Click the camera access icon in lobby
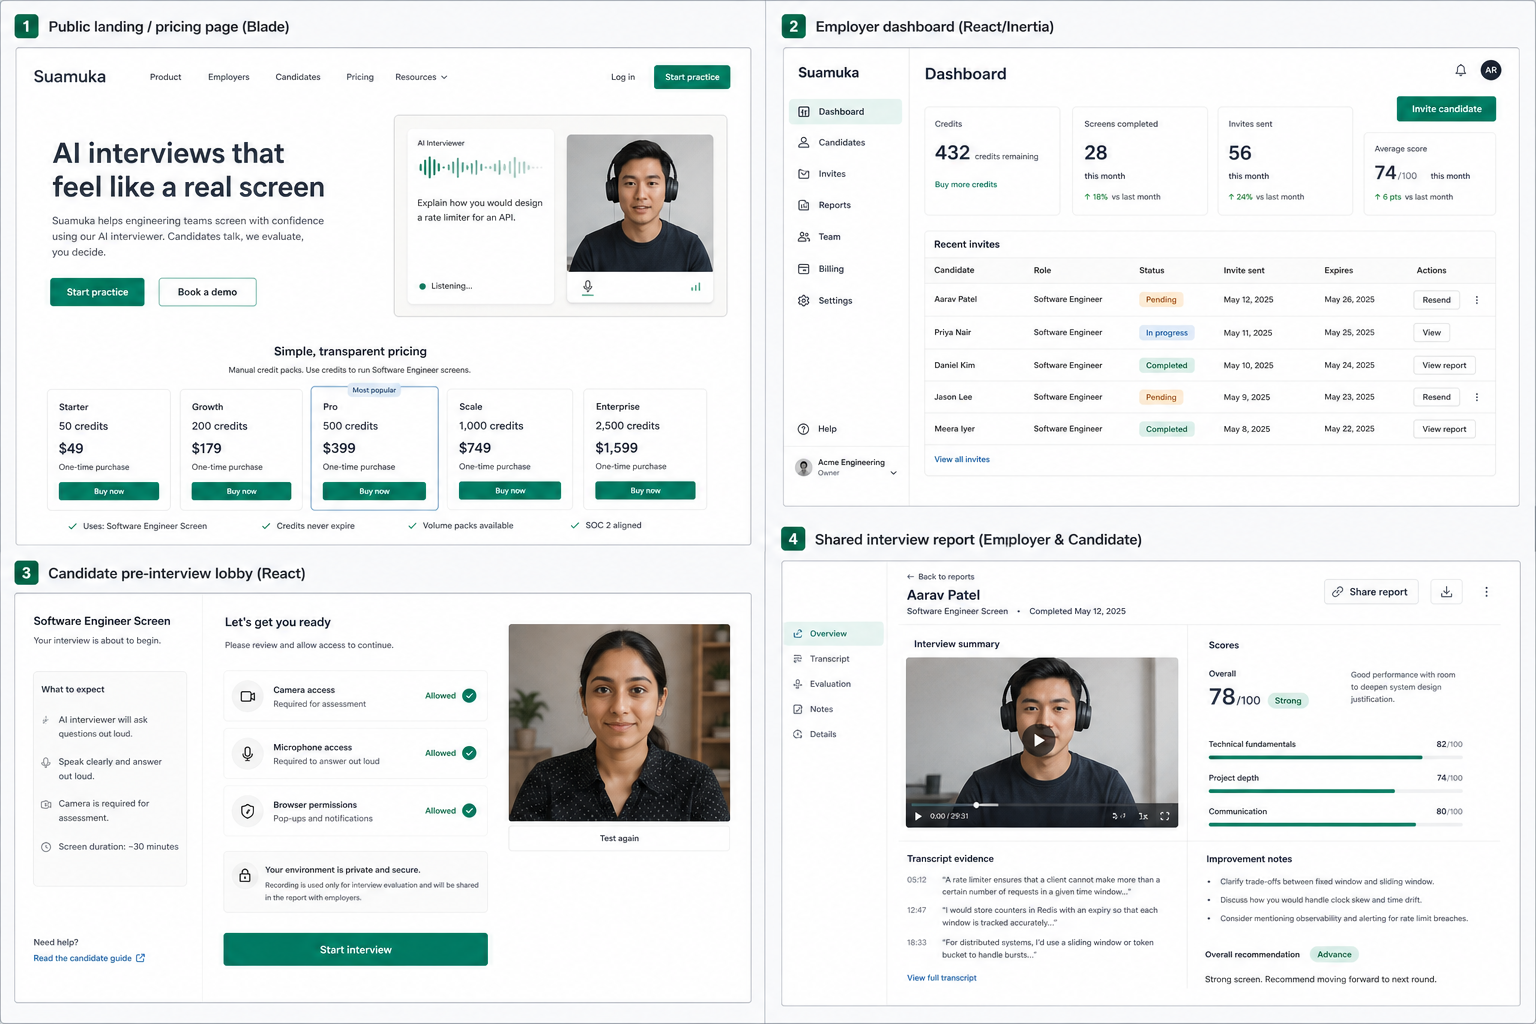This screenshot has height=1024, width=1536. [x=248, y=696]
